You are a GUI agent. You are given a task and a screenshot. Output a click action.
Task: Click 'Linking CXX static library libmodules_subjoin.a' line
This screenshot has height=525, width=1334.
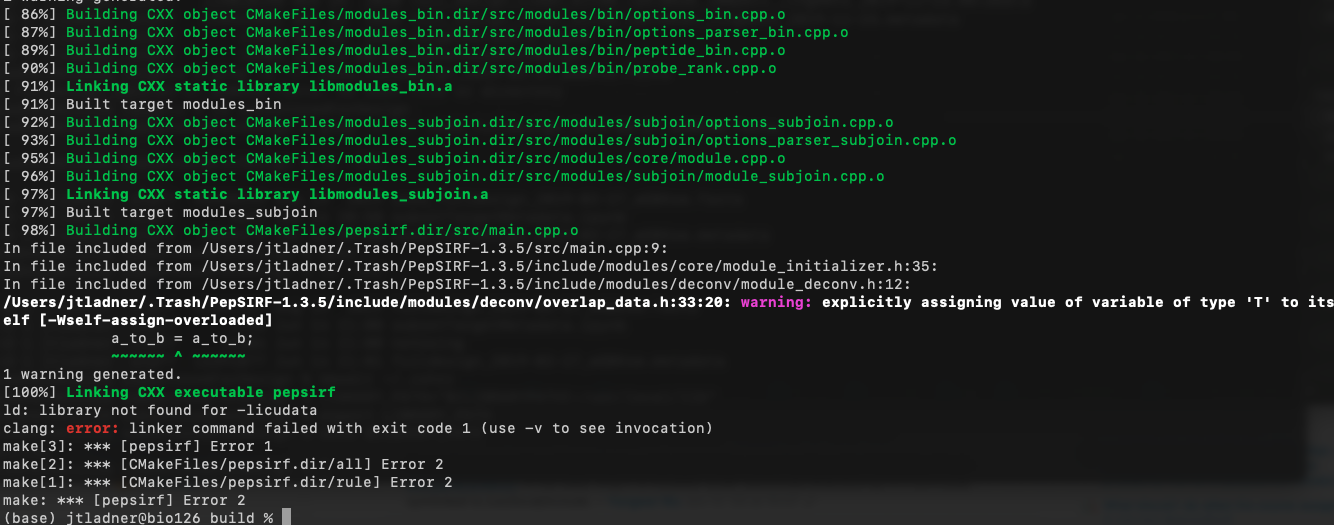246,194
